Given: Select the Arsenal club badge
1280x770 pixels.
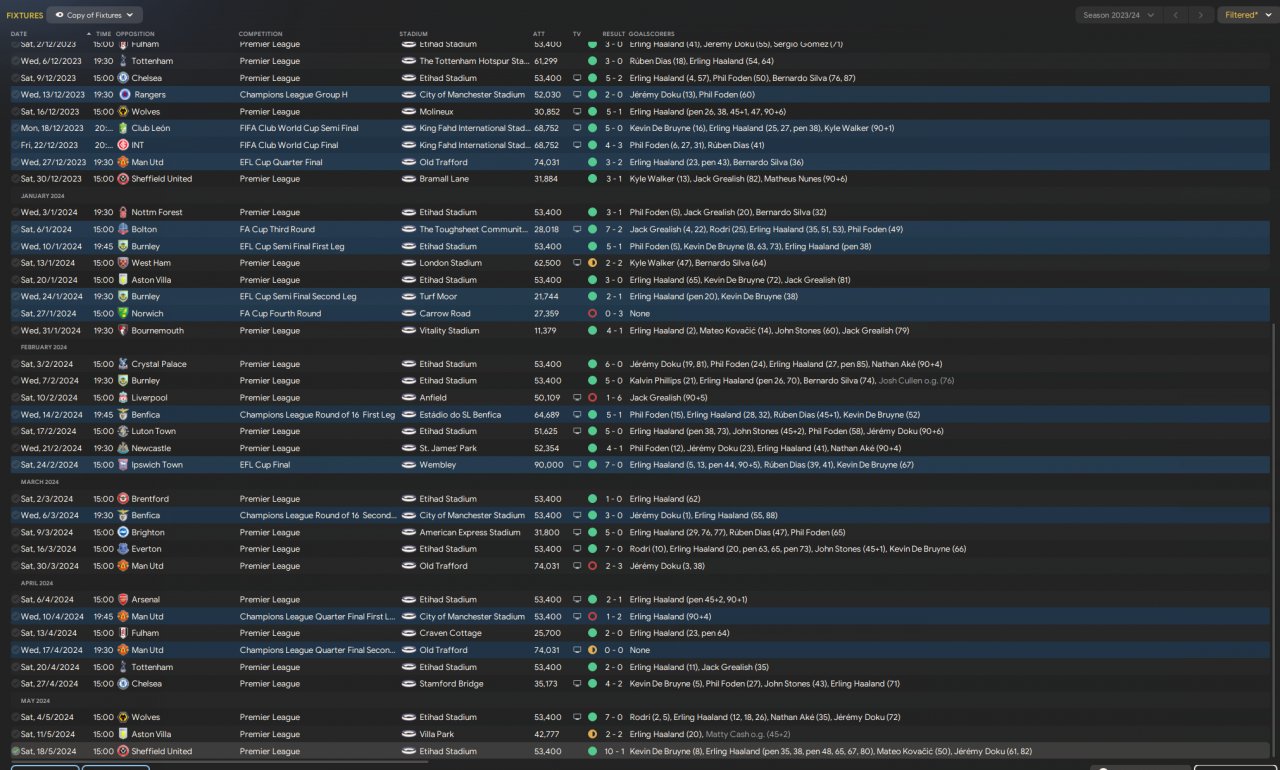Looking at the screenshot, I should click(x=123, y=600).
